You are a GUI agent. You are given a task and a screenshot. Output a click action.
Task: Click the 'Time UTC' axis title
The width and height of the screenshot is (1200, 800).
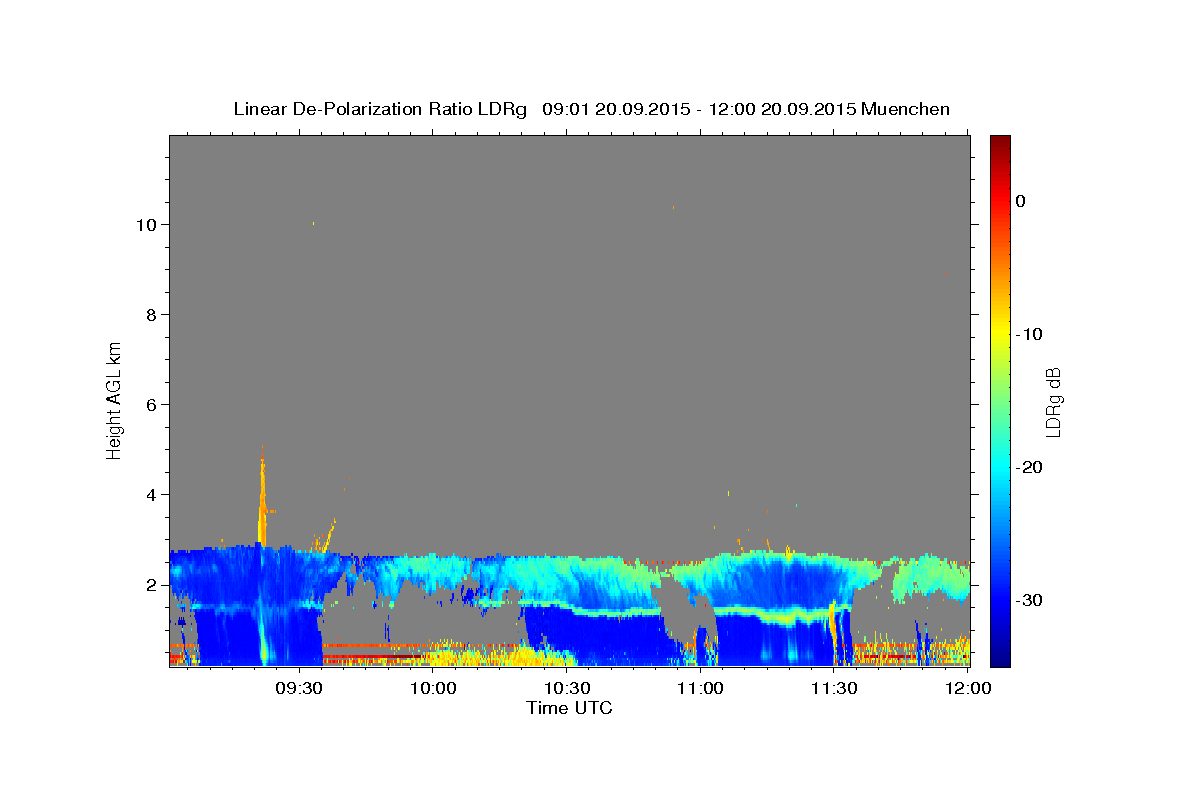click(569, 708)
